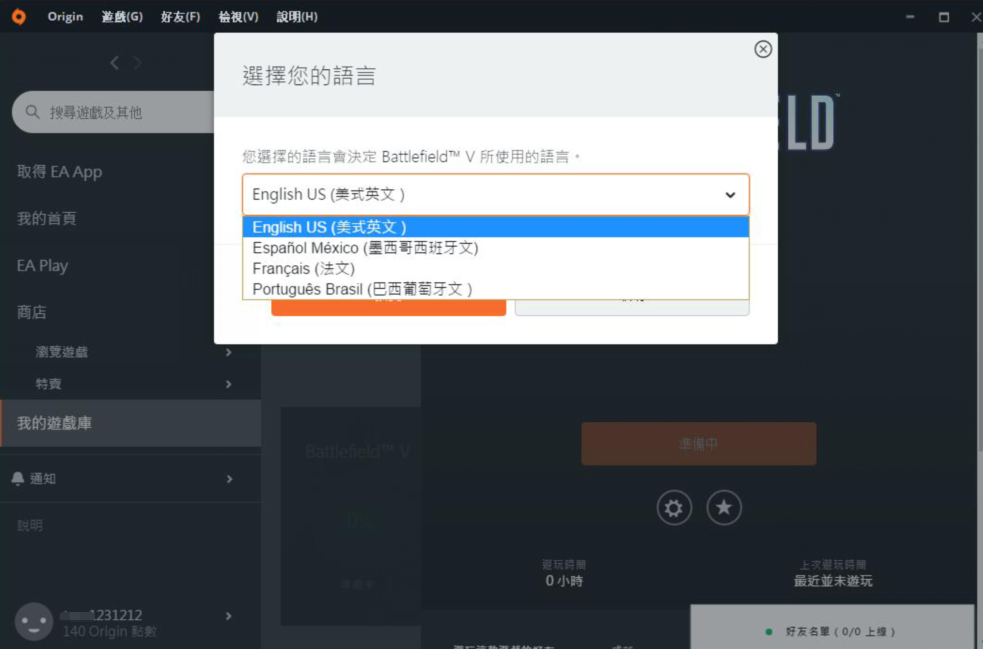Click the notification bell icon

[18, 478]
